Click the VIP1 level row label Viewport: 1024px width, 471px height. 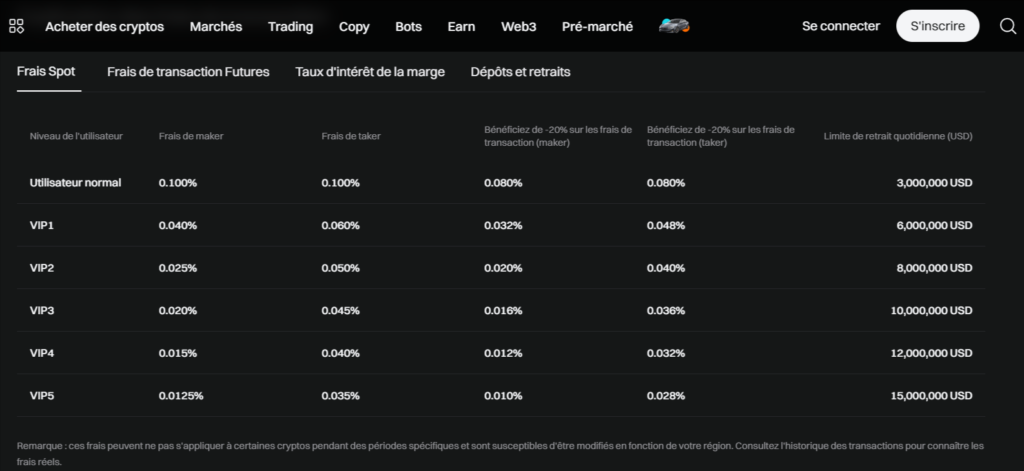coord(42,226)
